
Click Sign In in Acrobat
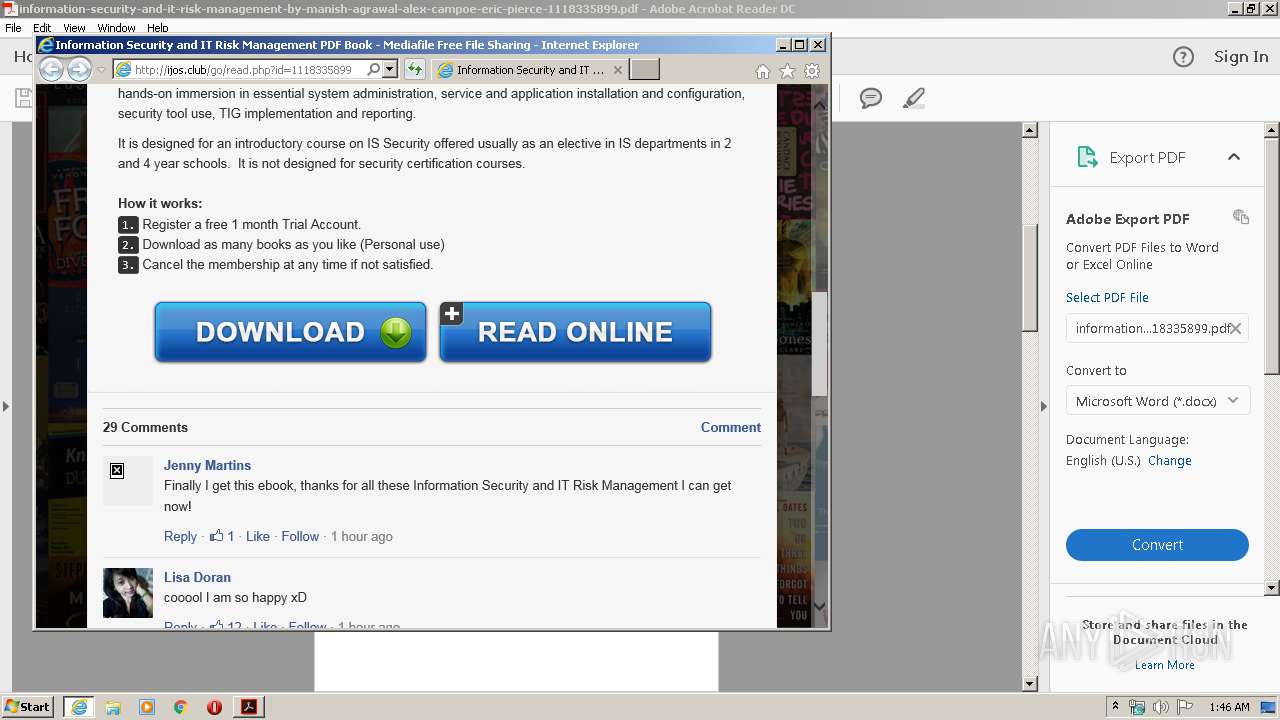click(x=1241, y=57)
